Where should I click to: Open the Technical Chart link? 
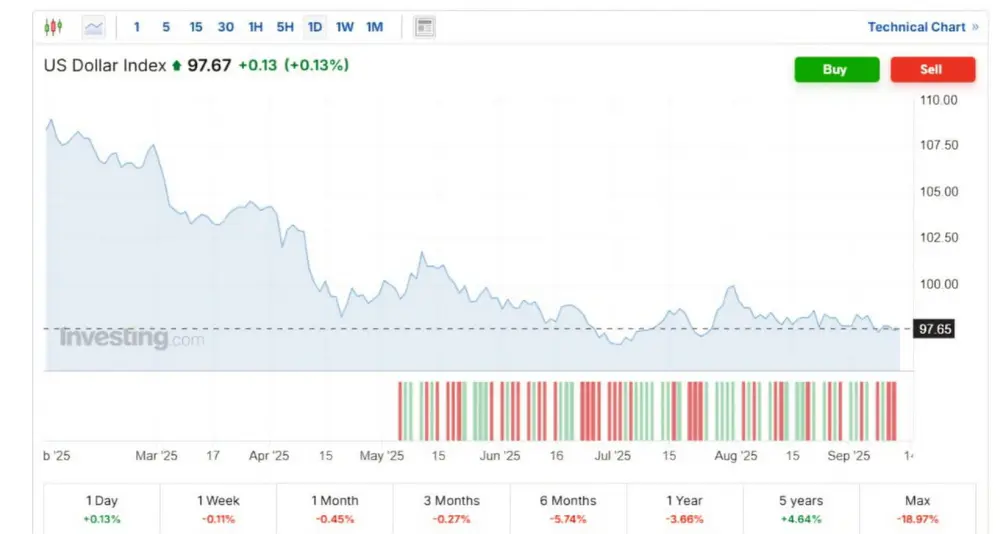[916, 27]
